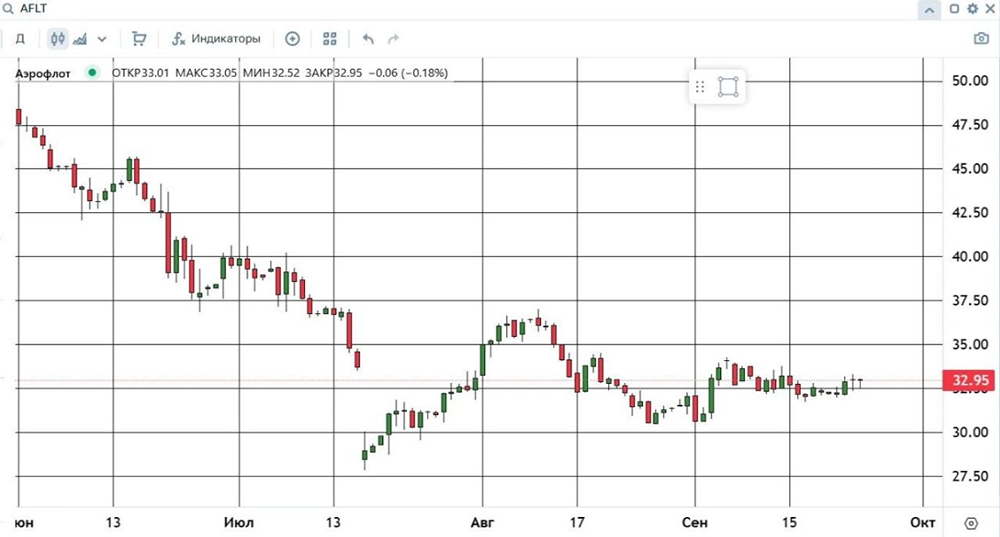Select the candlestick chart type icon
This screenshot has height=537, width=1000.
coord(57,39)
